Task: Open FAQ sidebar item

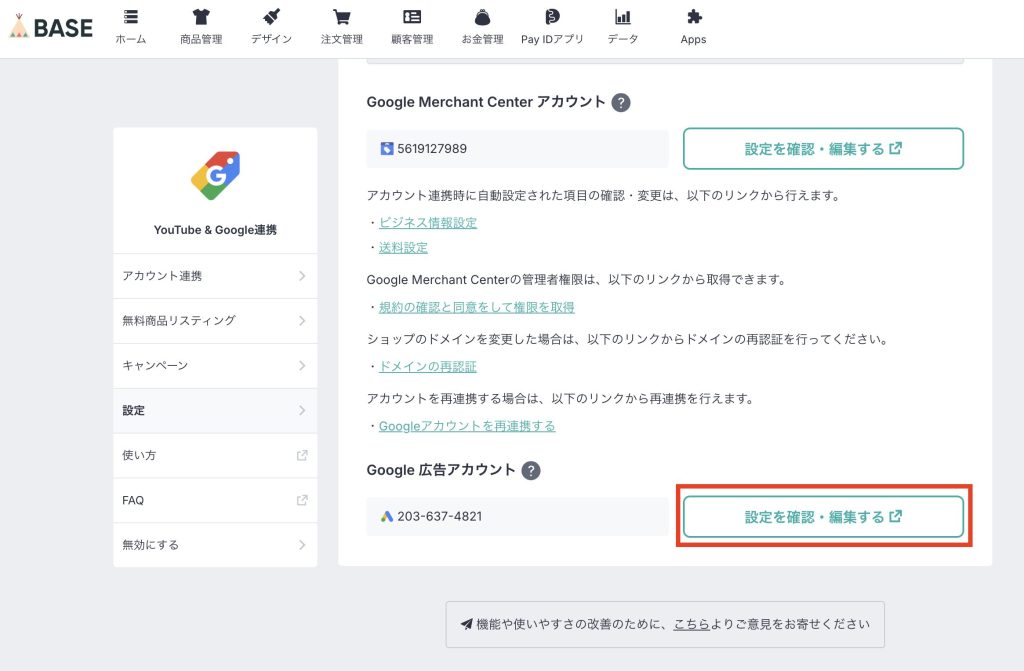Action: point(216,500)
